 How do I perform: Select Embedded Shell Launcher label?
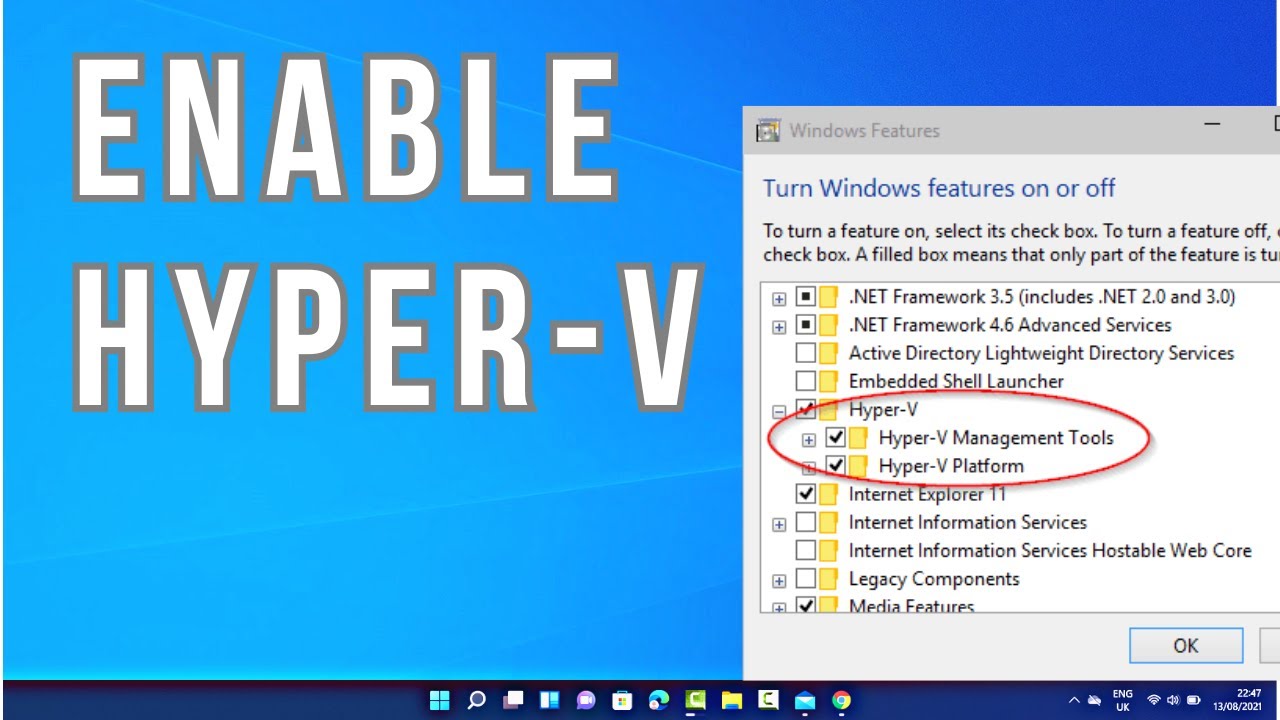pyautogui.click(x=956, y=381)
